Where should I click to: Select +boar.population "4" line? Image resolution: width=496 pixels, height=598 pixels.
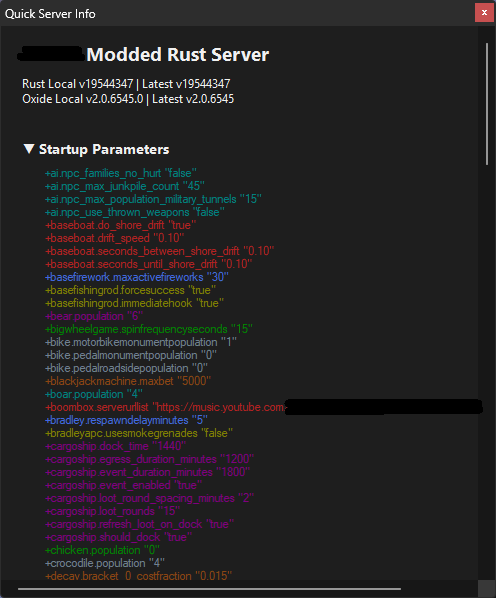(x=94, y=394)
